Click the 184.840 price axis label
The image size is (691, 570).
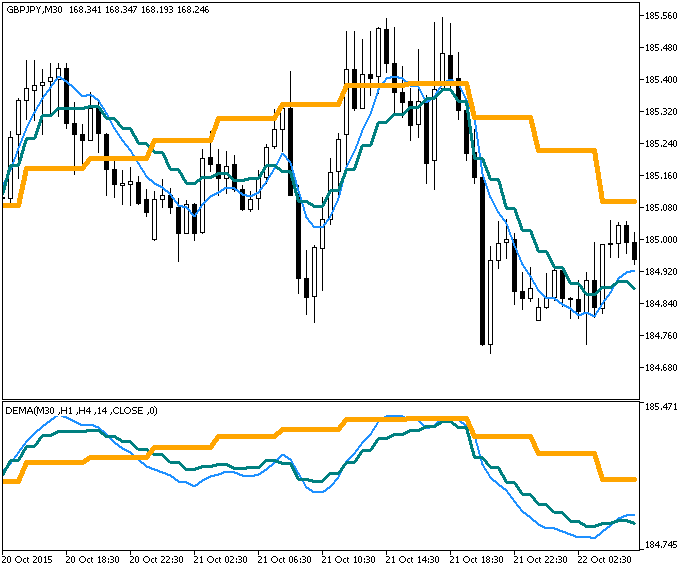pyautogui.click(x=663, y=304)
